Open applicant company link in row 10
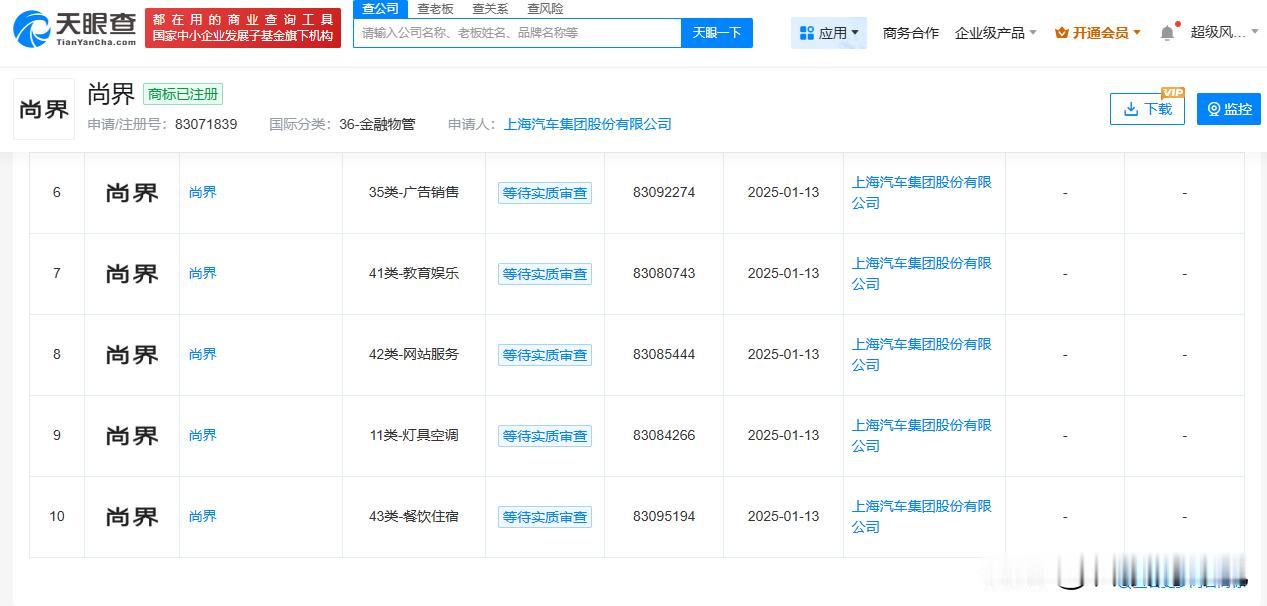This screenshot has width=1267, height=606. [x=922, y=516]
